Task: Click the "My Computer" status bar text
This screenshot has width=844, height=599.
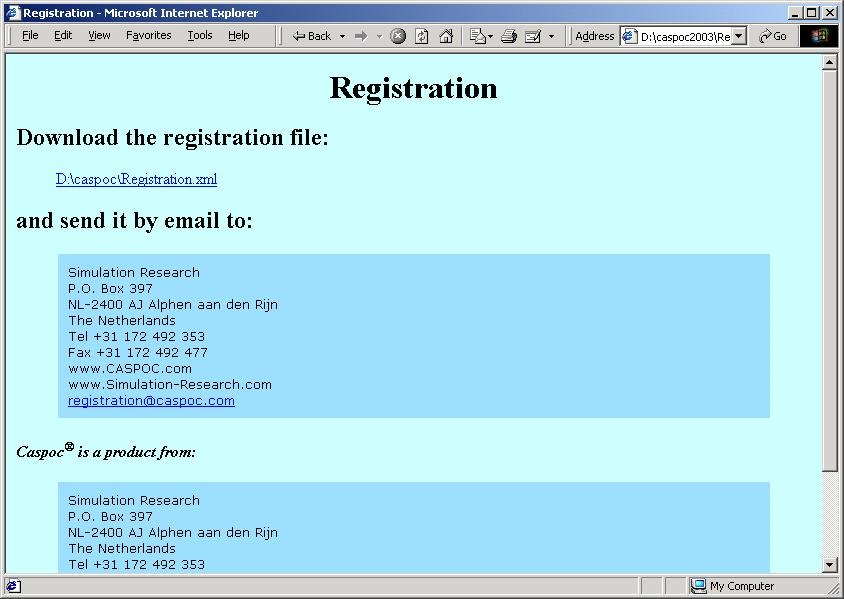Action: click(742, 586)
